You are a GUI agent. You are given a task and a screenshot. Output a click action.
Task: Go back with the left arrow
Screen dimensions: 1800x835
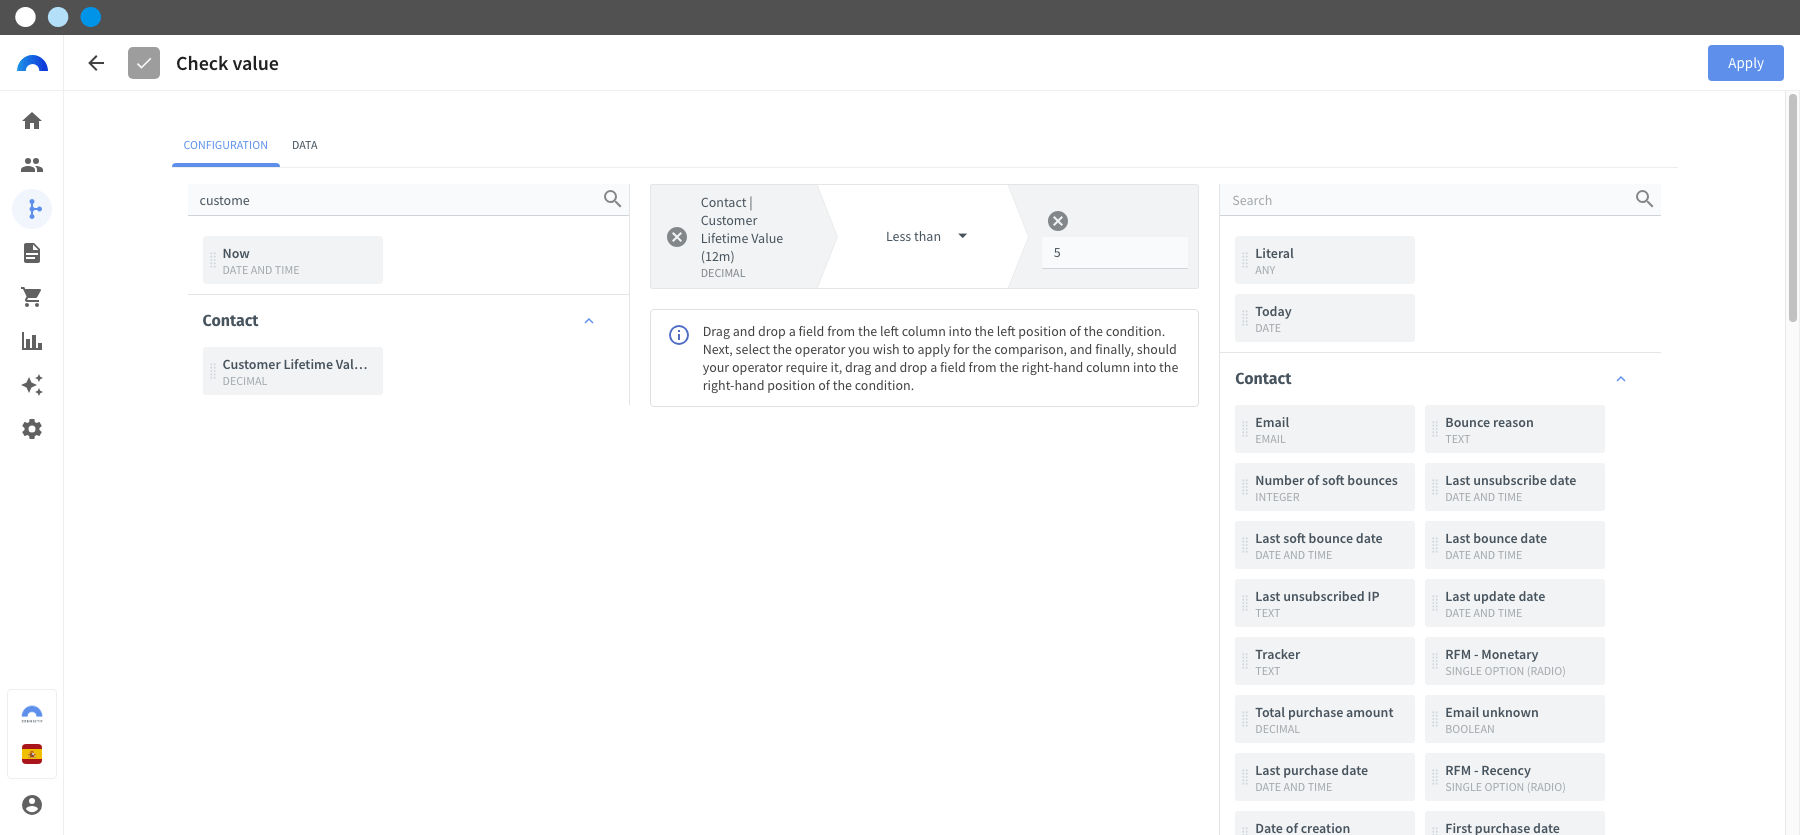tap(96, 63)
